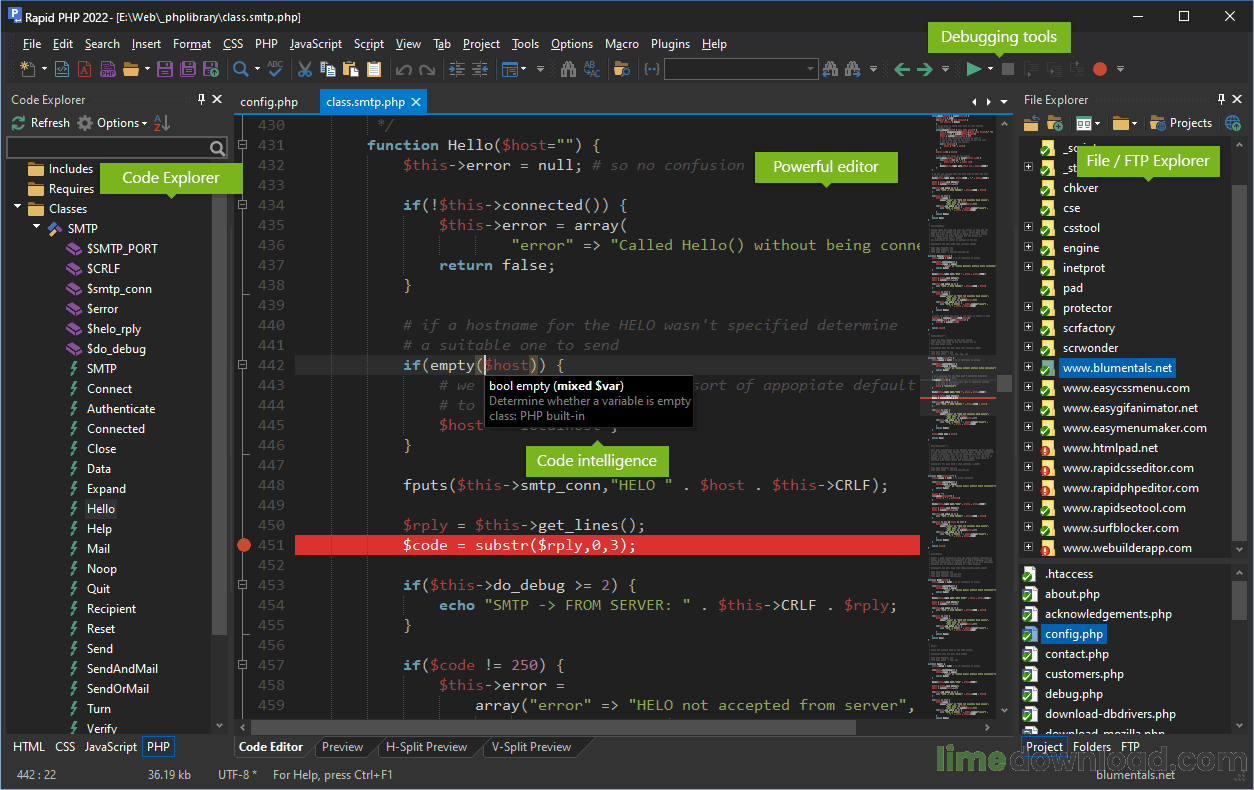Collapse the Classes tree node
The width and height of the screenshot is (1254, 790).
pyautogui.click(x=18, y=208)
